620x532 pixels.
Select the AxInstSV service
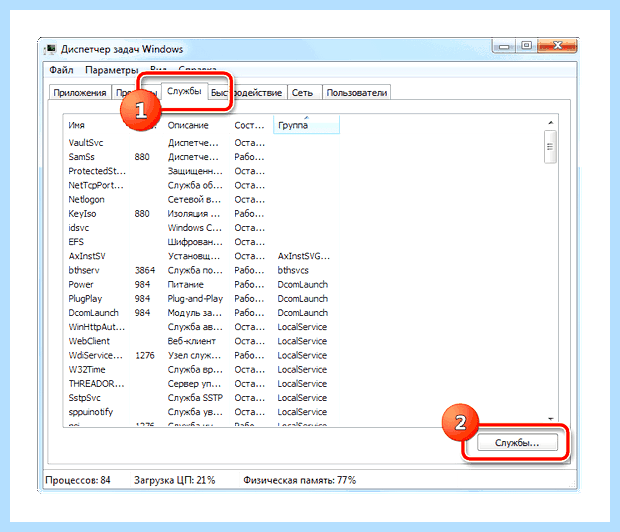point(87,256)
